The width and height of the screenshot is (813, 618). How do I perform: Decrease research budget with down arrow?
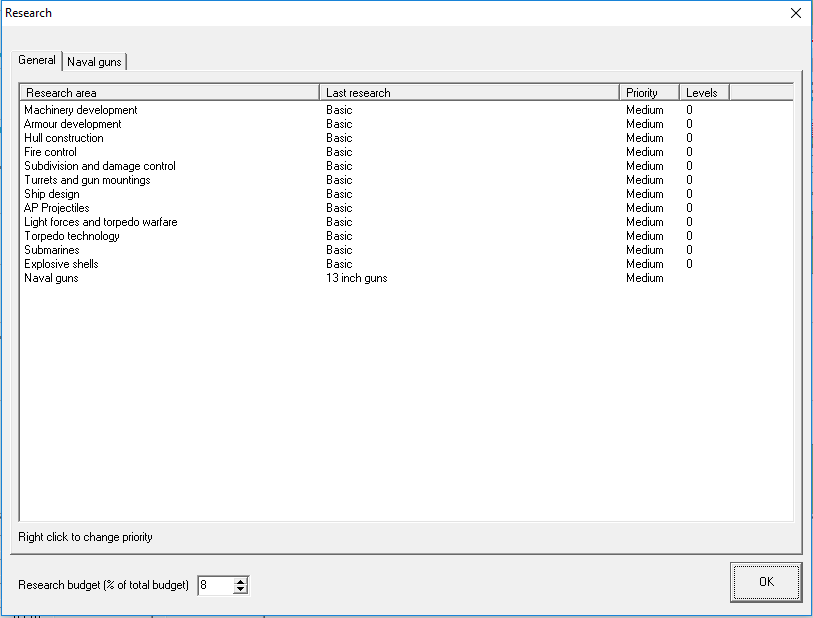240,589
